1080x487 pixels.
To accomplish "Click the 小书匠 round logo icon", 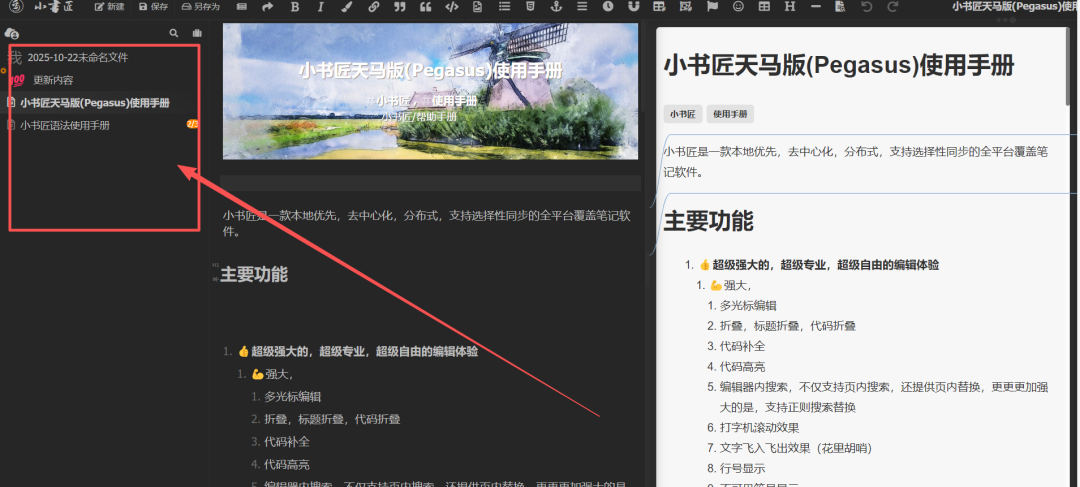I will pos(16,7).
